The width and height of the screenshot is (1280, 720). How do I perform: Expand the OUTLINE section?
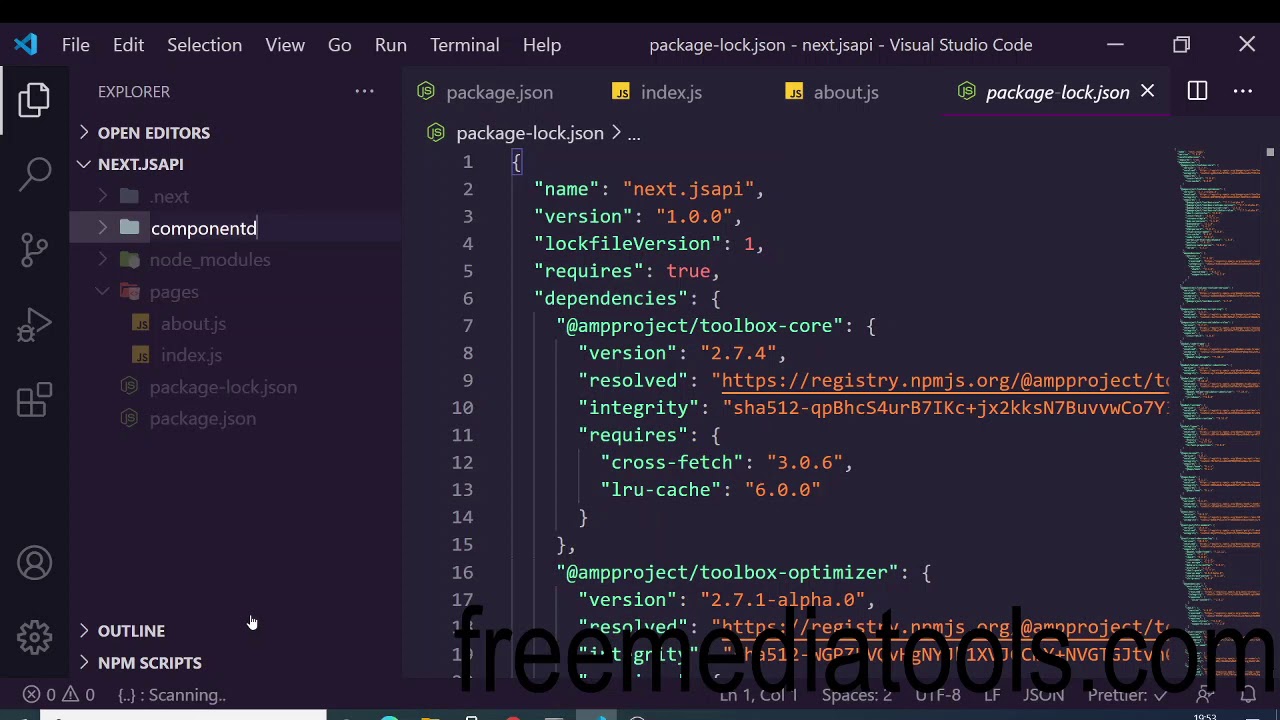[131, 631]
